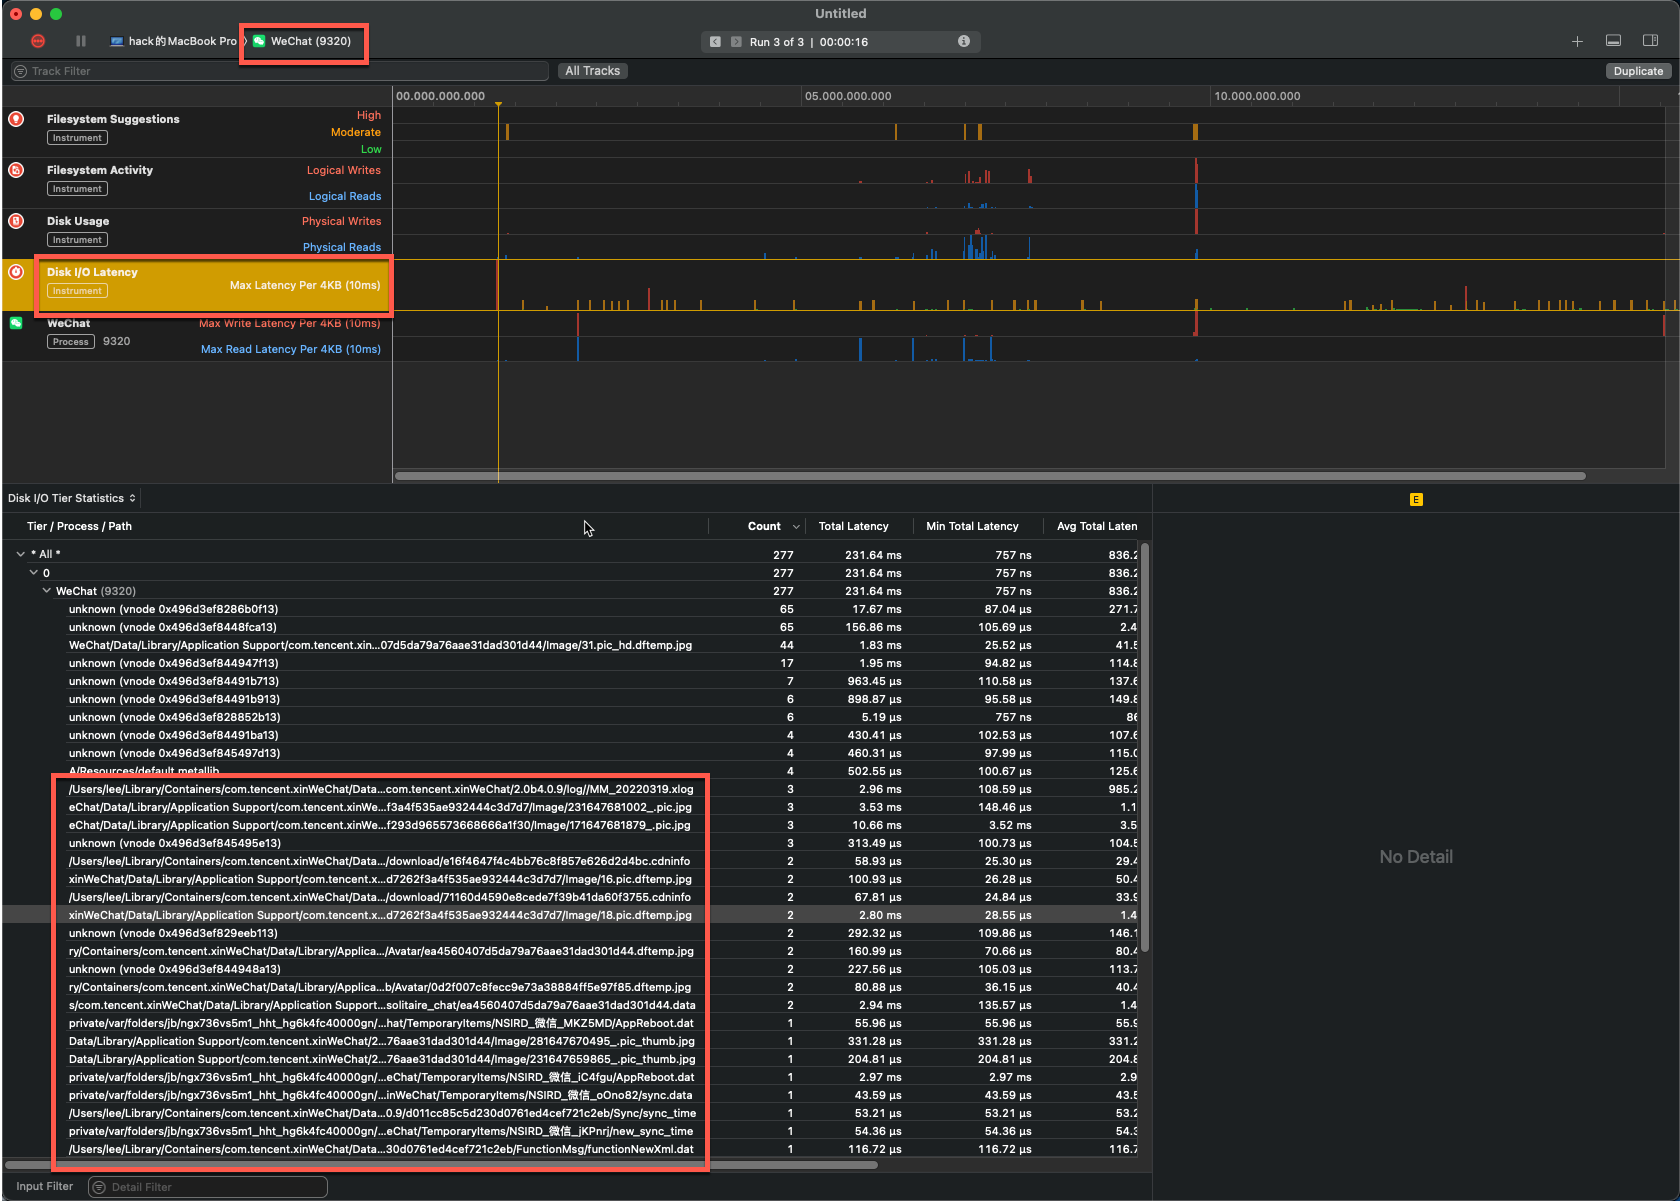Select the 31.pic_hd.dftemp.jpg row

(x=572, y=645)
